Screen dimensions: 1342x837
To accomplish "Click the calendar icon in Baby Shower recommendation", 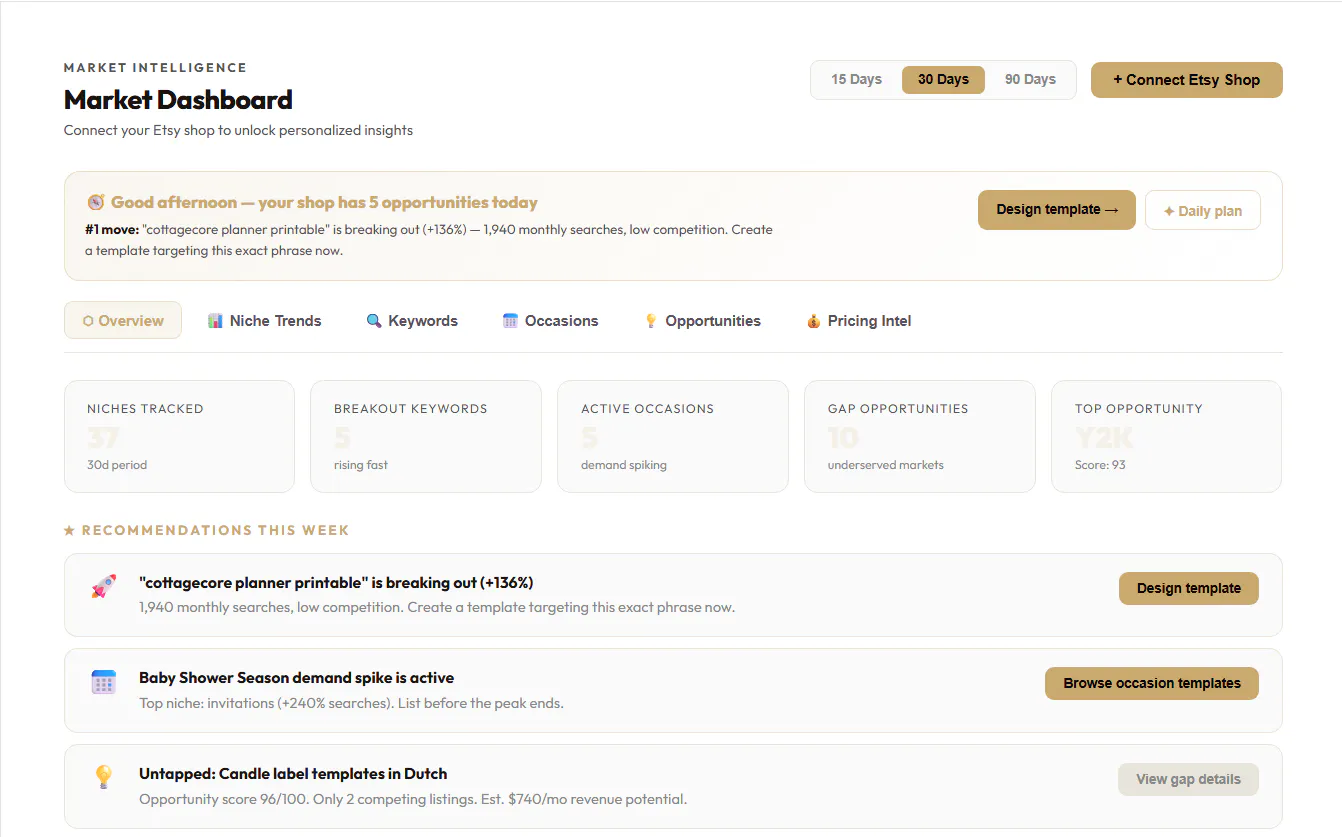I will [104, 683].
